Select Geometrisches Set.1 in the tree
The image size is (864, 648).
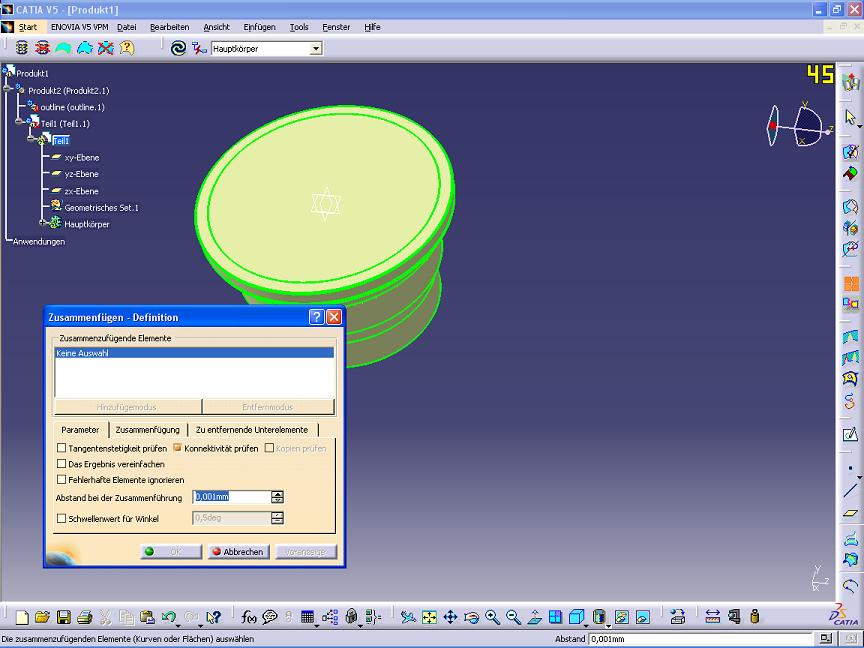tap(101, 208)
